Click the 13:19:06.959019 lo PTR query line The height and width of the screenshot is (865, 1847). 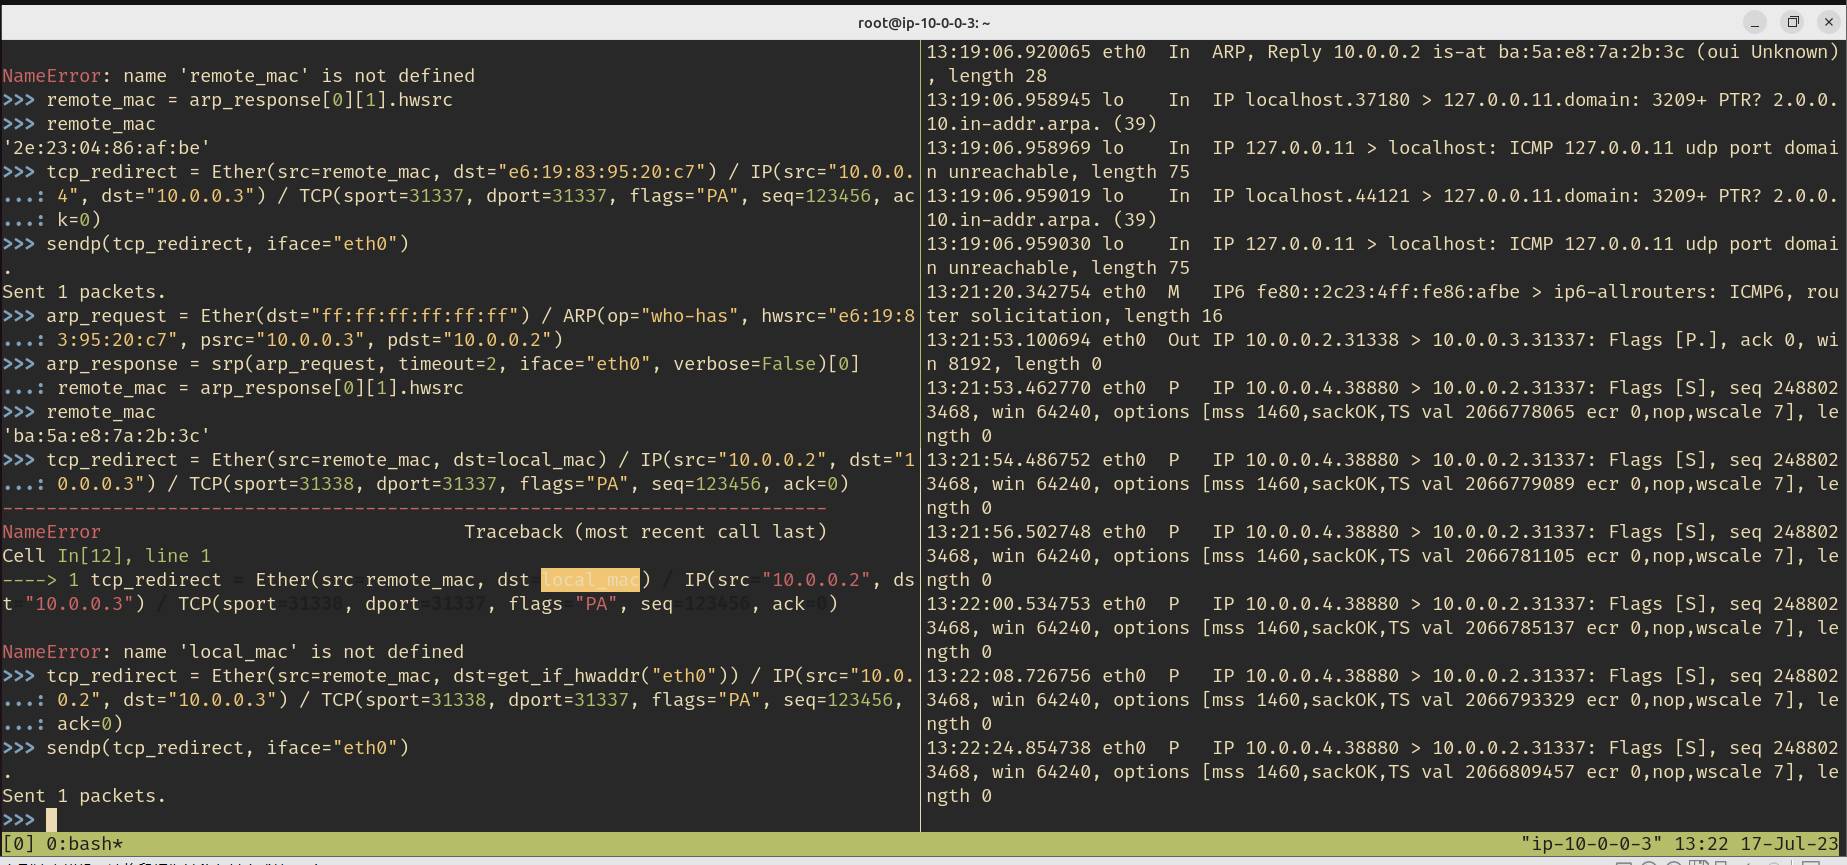[x=1381, y=208]
